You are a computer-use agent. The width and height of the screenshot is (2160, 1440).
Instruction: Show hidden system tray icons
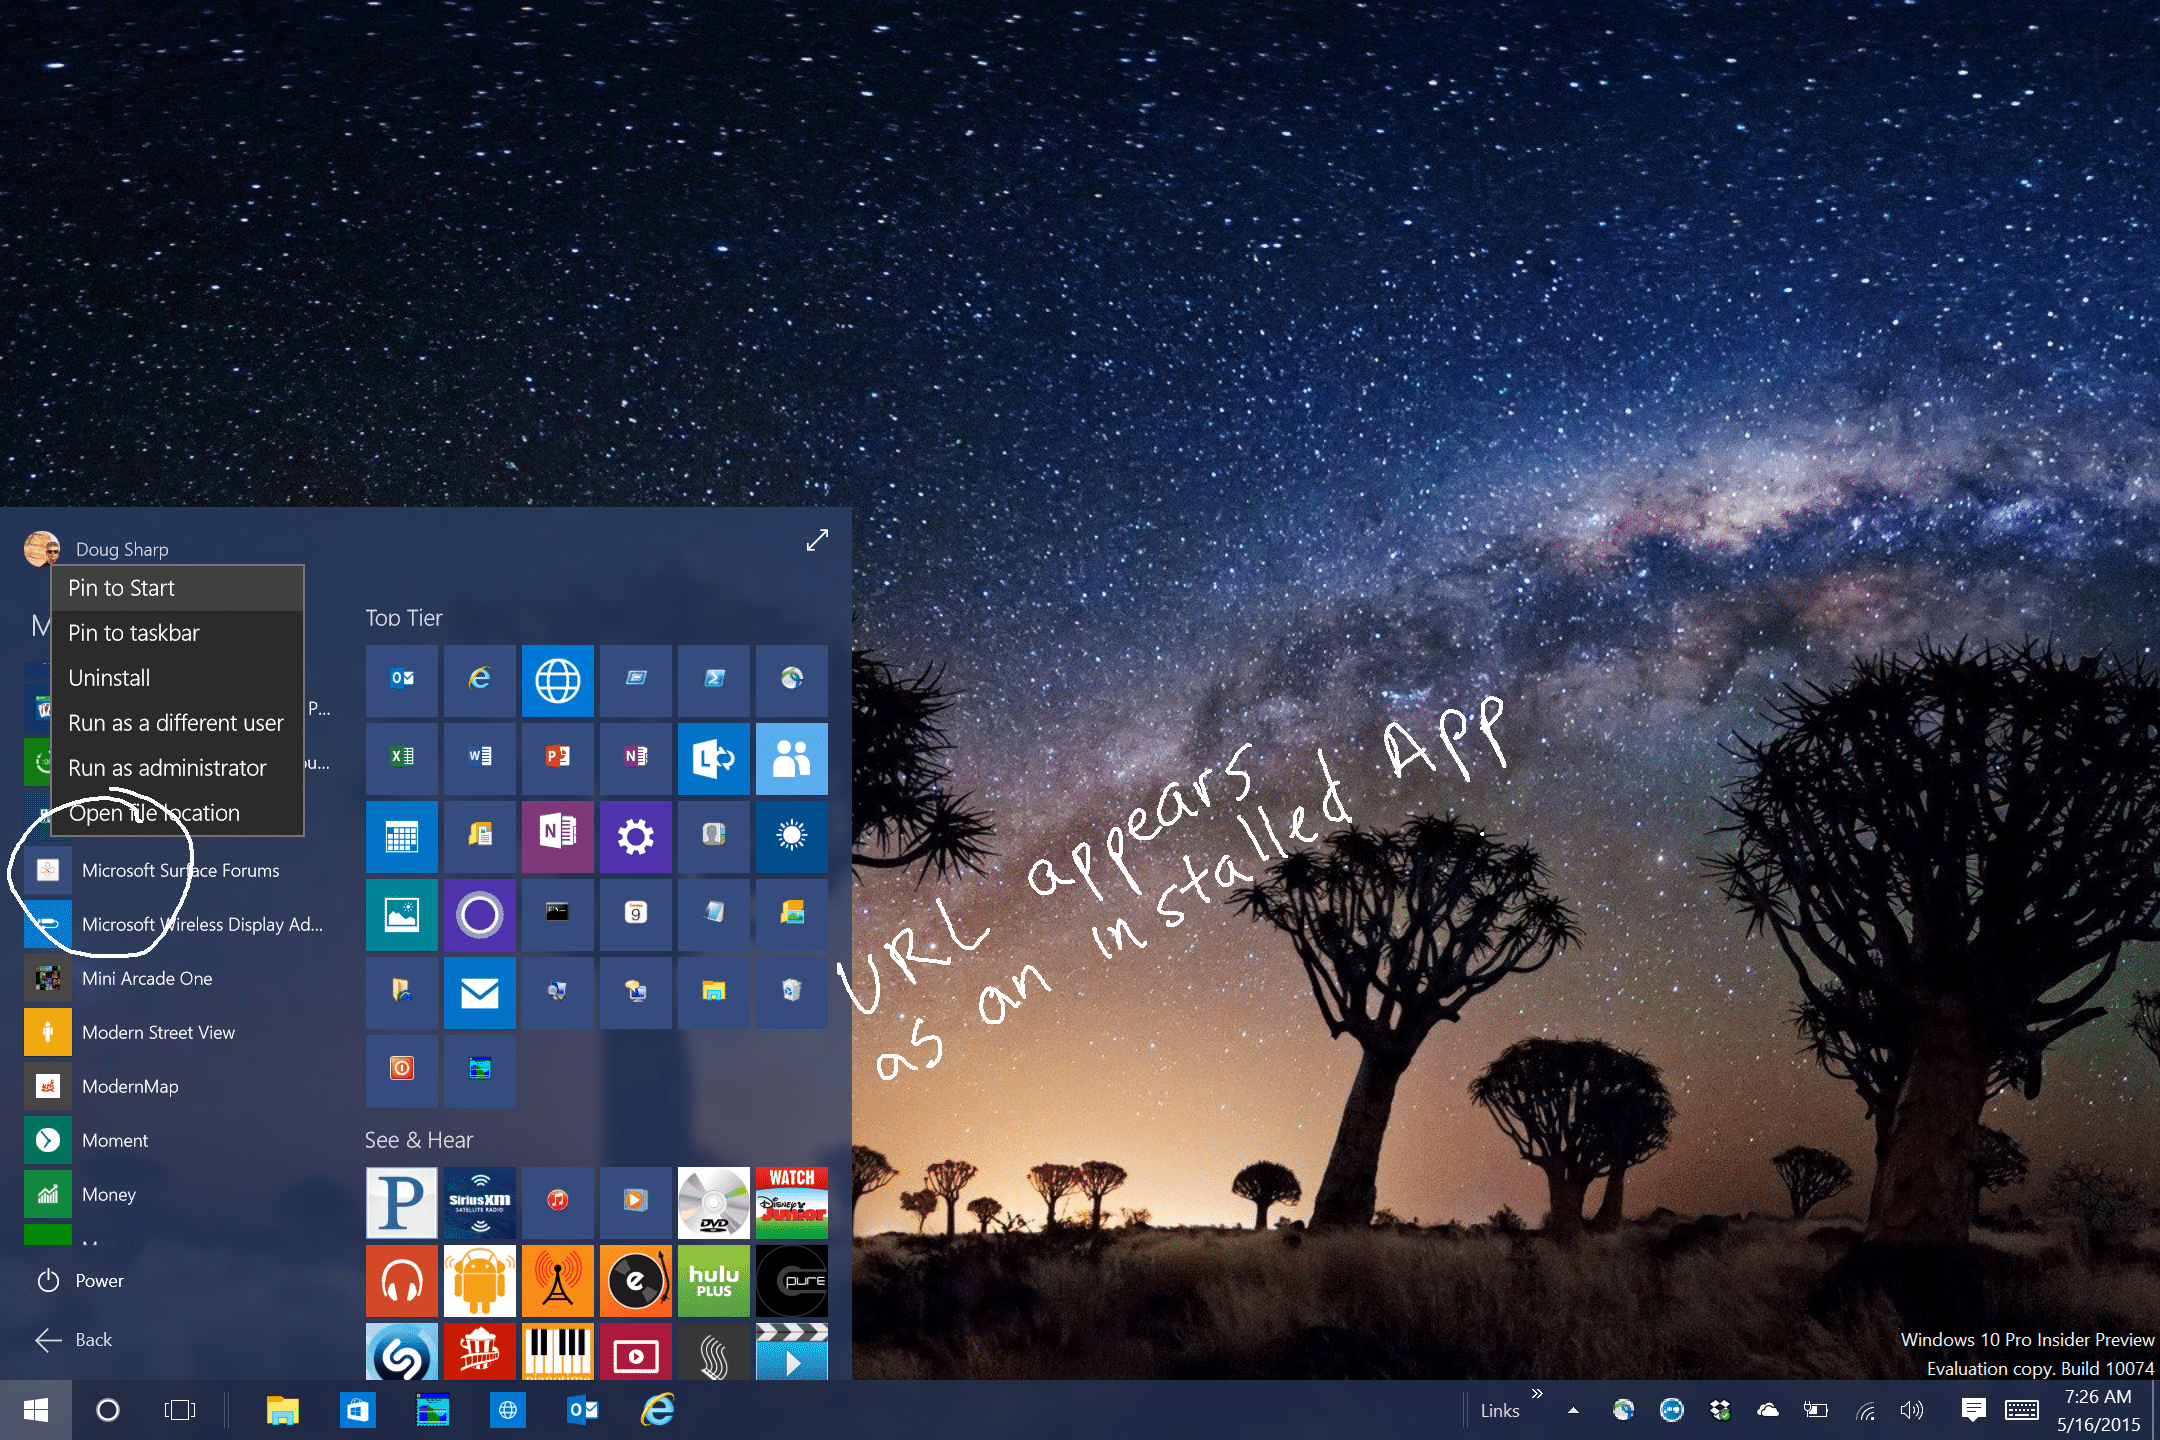click(1573, 1411)
